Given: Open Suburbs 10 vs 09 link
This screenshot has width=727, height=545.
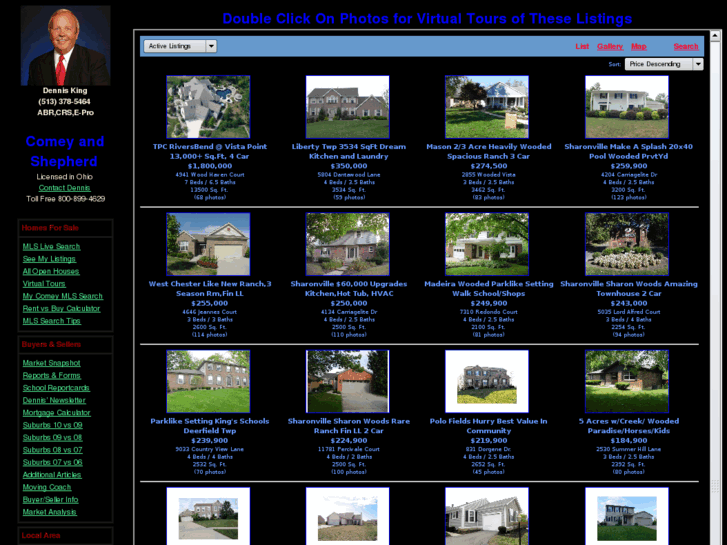Looking at the screenshot, I should 52,425.
